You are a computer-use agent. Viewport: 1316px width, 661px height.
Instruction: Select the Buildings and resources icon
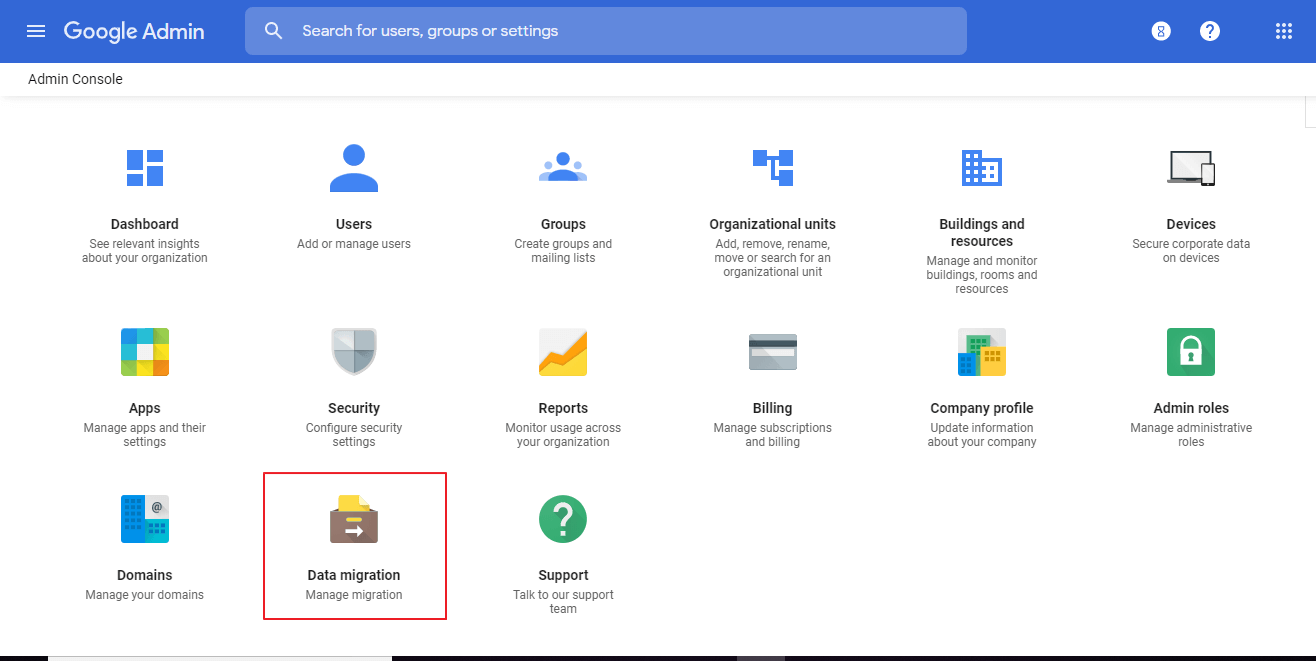981,168
